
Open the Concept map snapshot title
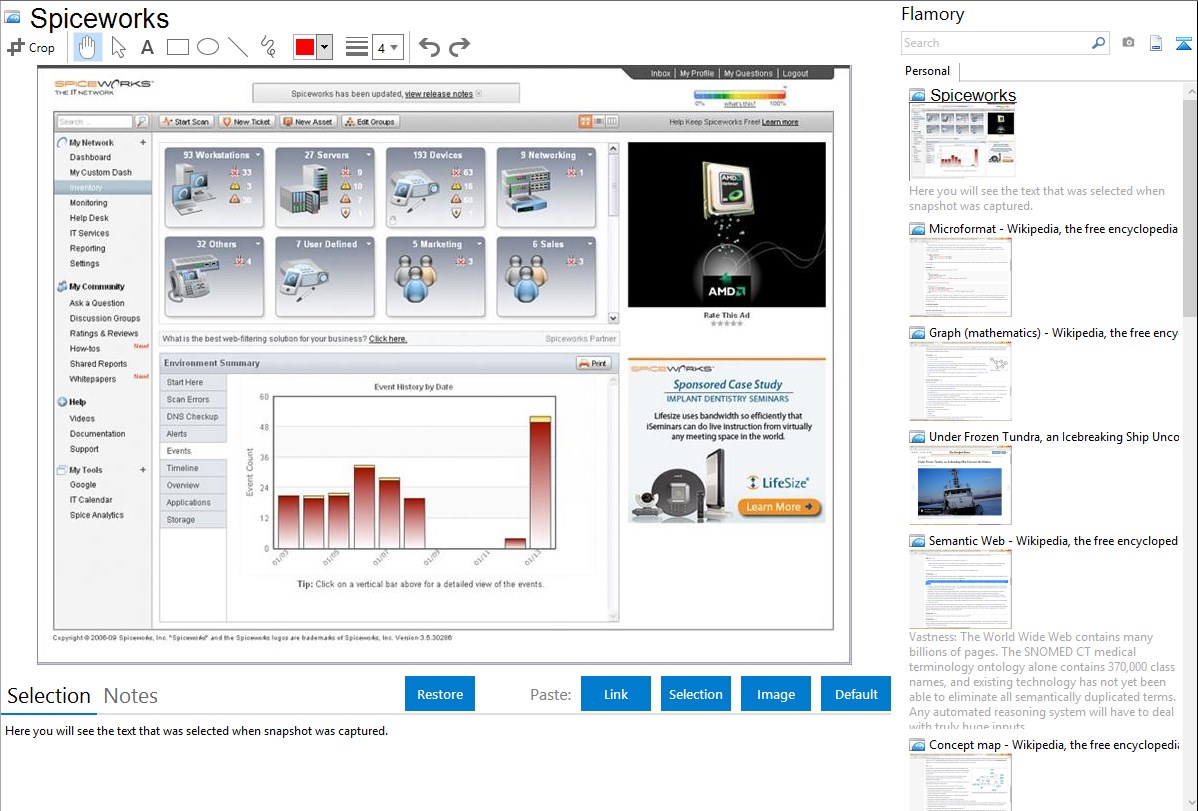click(x=1053, y=744)
